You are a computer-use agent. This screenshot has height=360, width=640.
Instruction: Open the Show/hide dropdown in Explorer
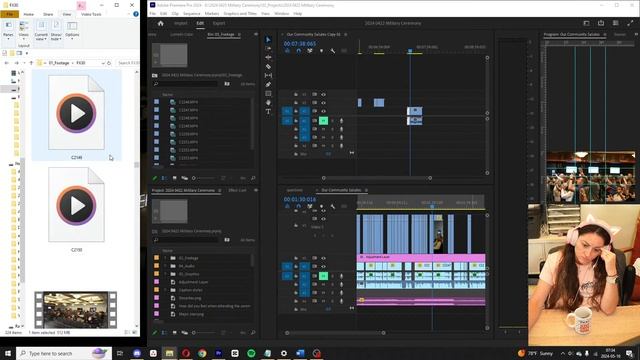pos(56,31)
